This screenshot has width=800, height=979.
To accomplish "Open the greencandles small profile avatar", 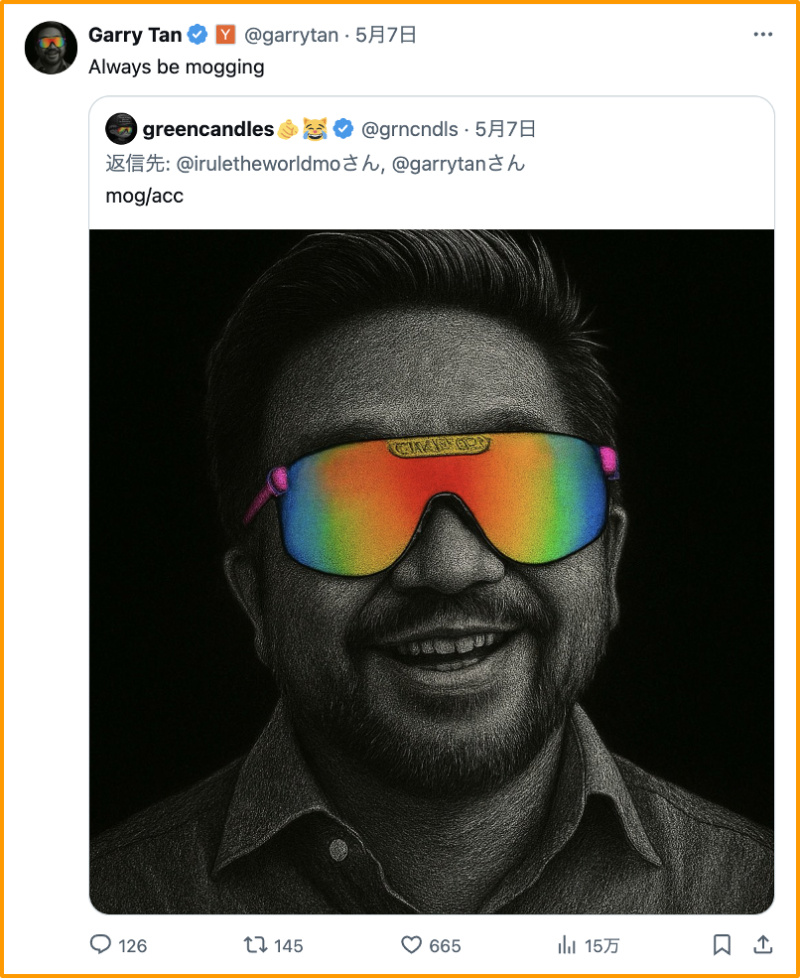I will click(120, 129).
